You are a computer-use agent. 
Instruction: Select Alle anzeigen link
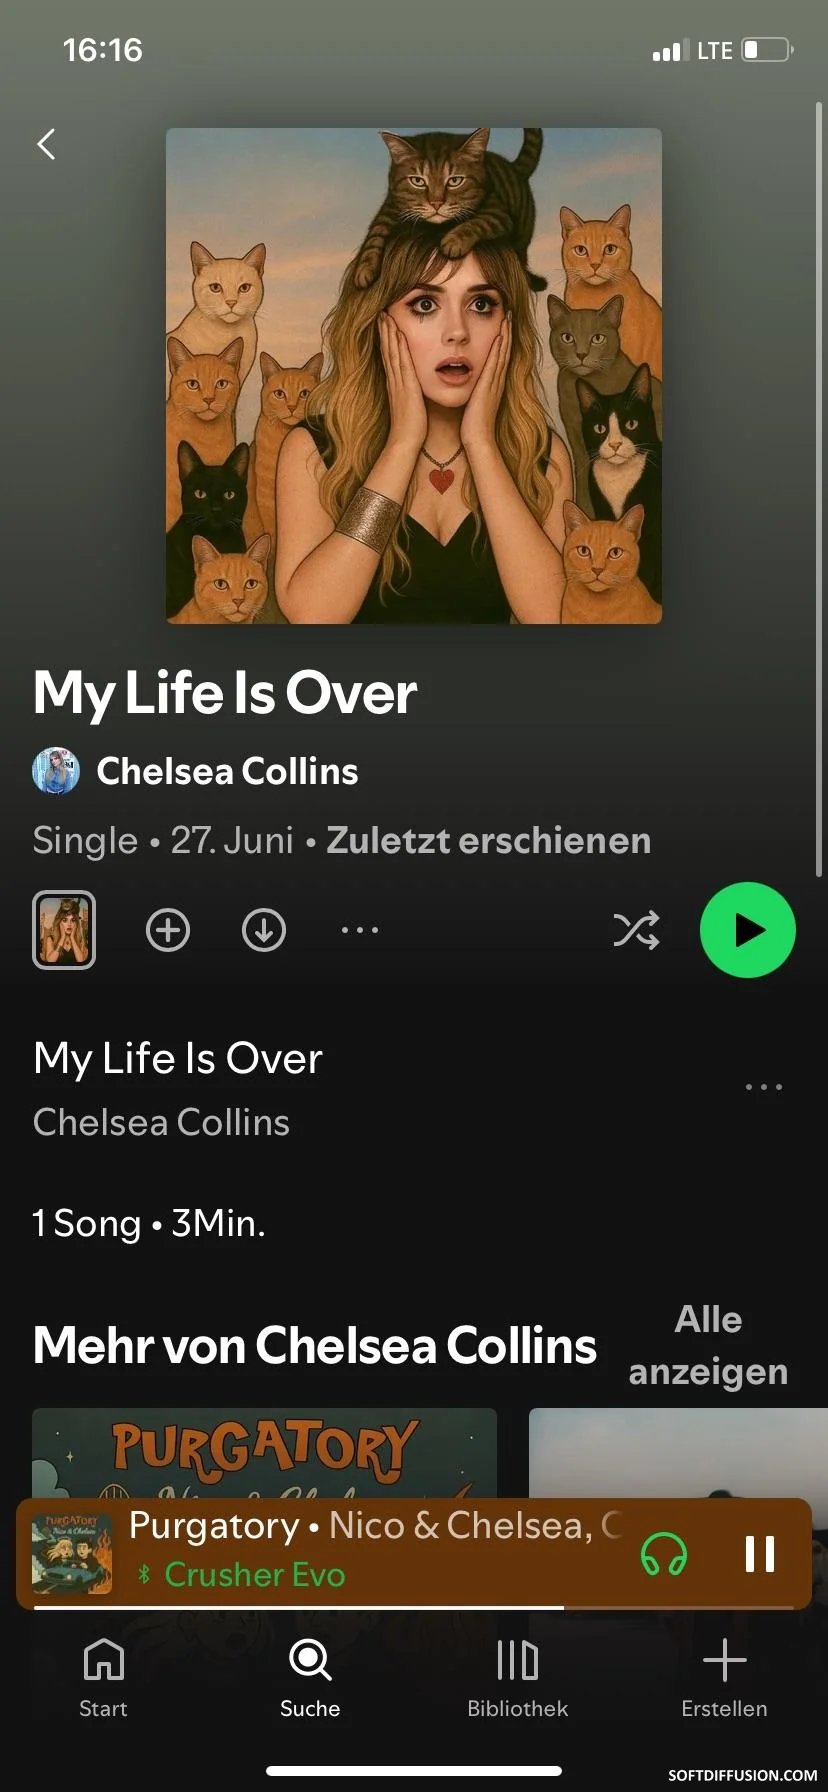click(x=708, y=1345)
